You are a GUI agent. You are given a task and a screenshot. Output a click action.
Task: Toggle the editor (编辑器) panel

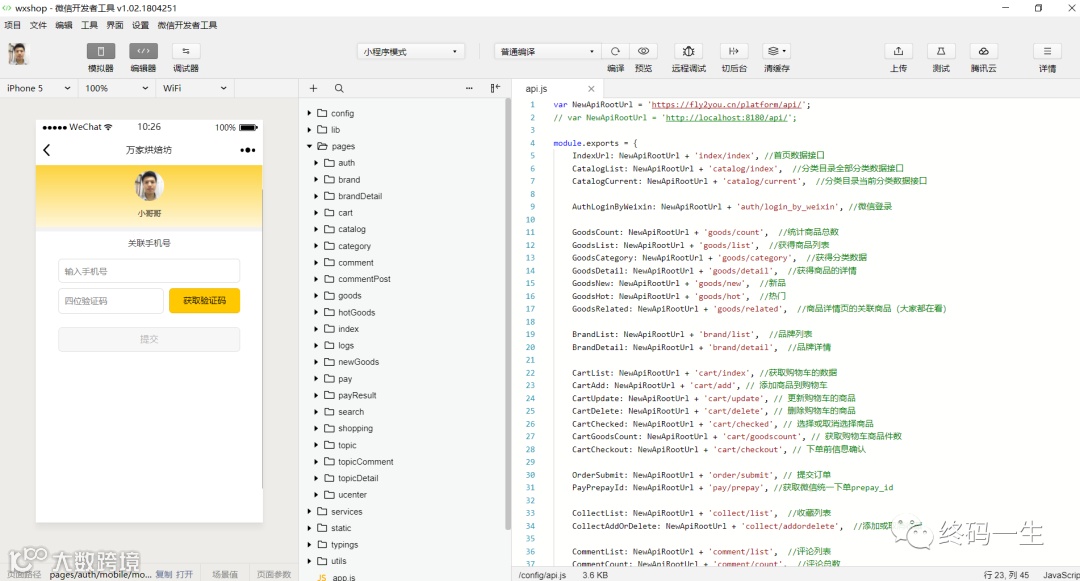(x=143, y=51)
